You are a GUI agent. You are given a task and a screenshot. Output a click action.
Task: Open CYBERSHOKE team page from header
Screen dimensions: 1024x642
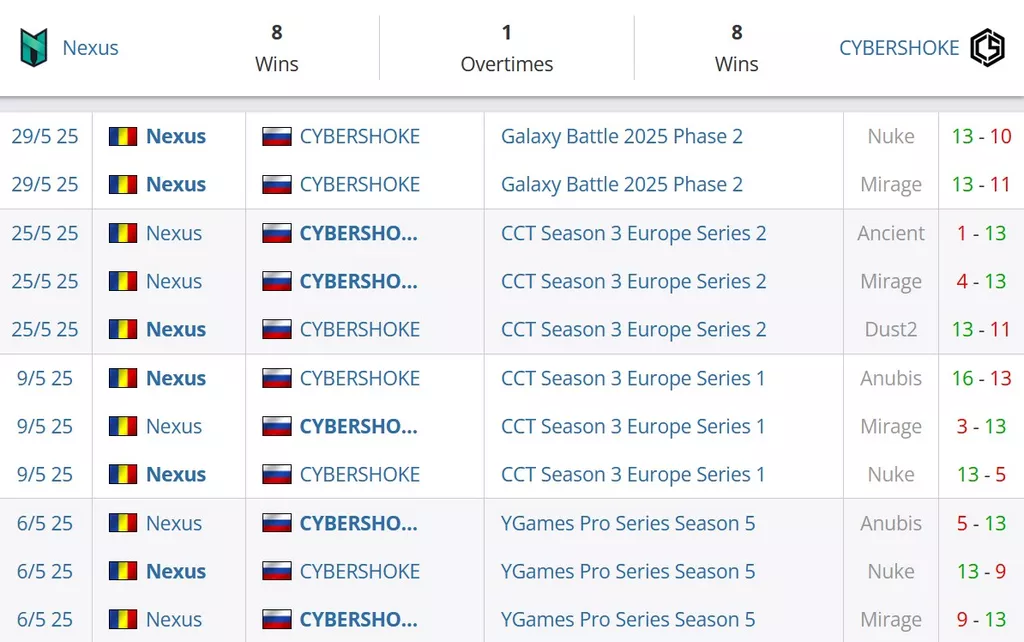click(x=899, y=48)
